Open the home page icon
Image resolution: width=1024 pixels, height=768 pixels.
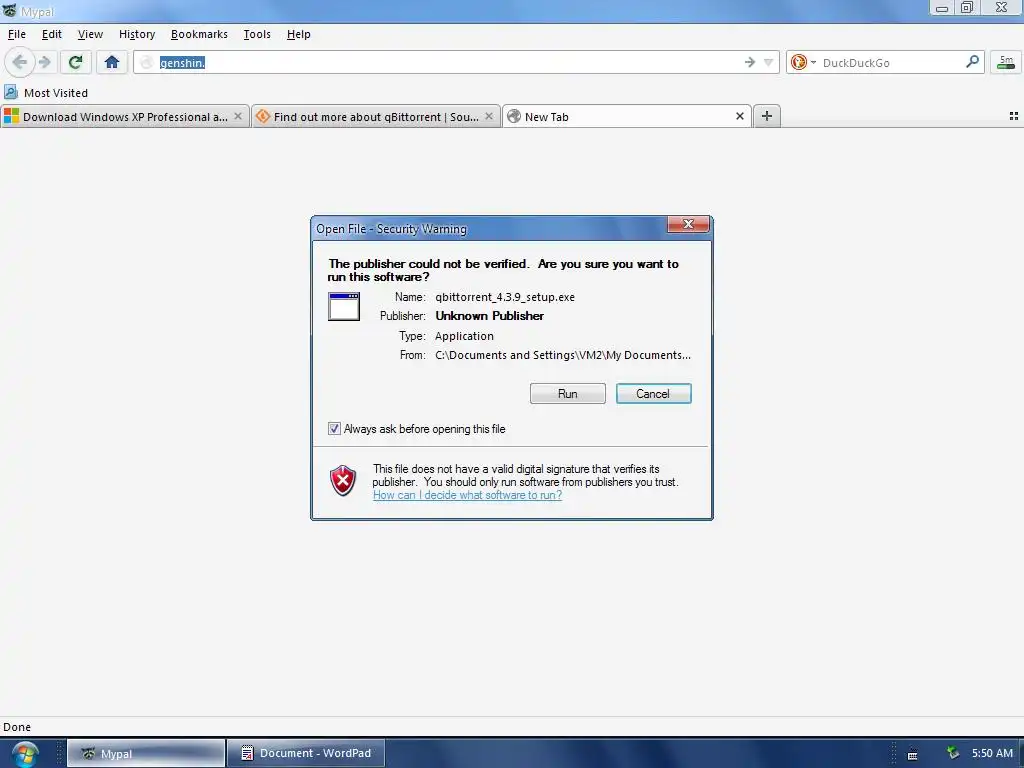112,62
